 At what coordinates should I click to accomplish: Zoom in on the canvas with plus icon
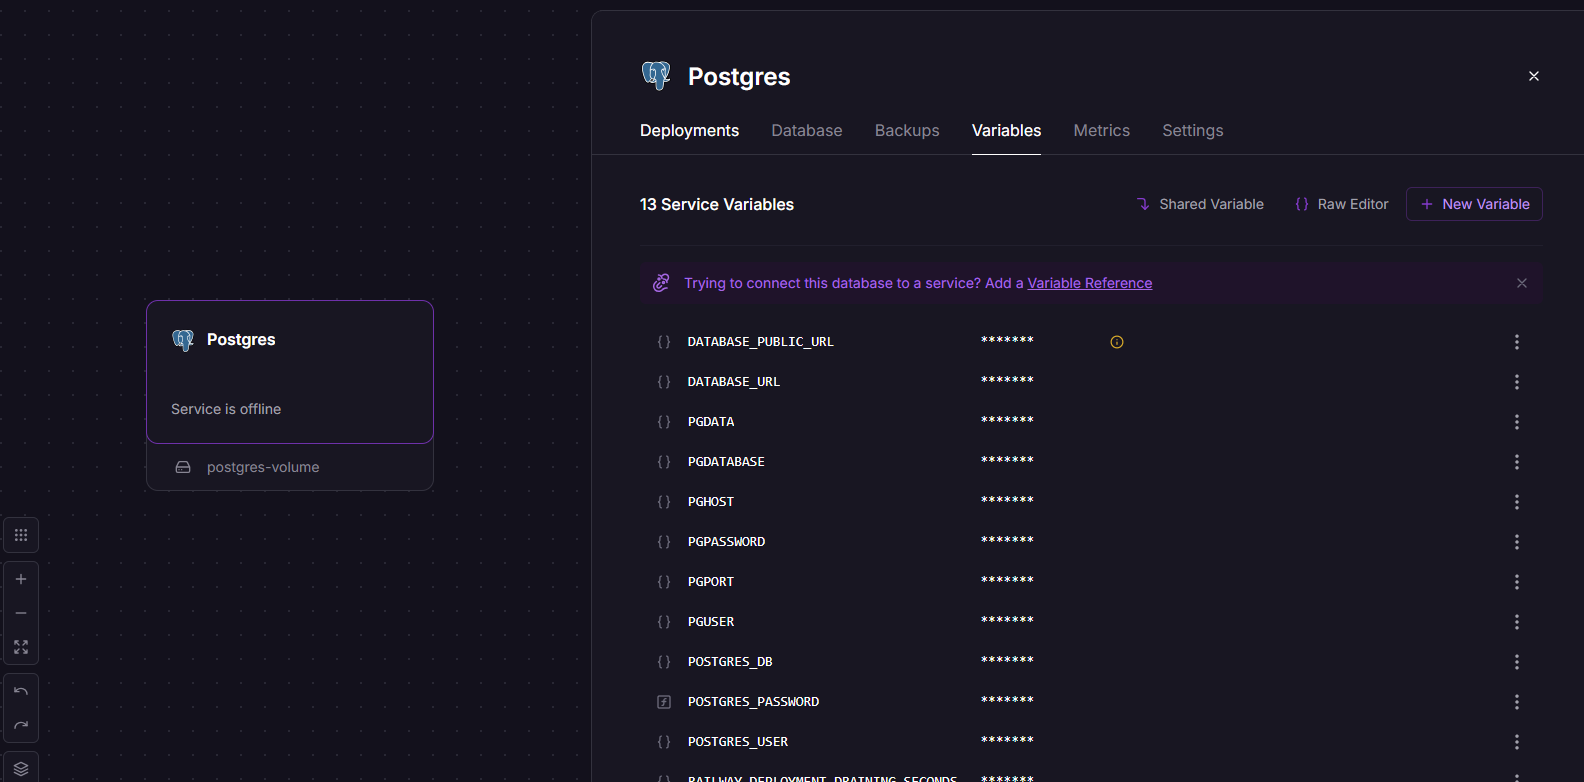click(x=21, y=579)
